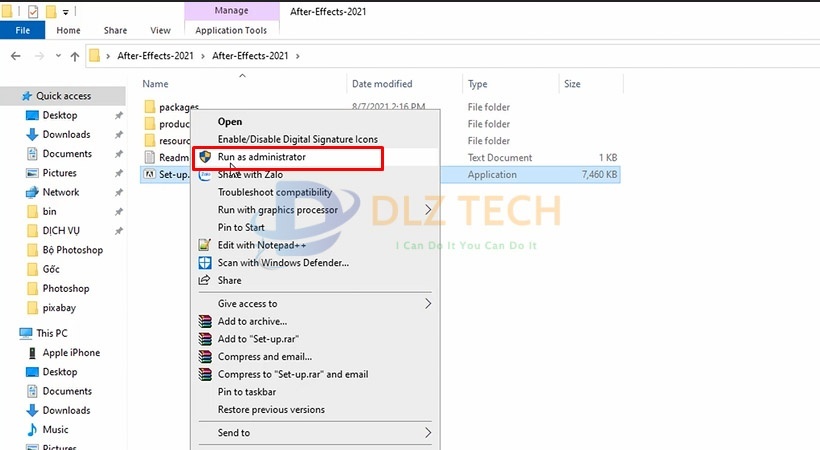Select Troubleshoot compatibility from context menu
Image resolution: width=820 pixels, height=450 pixels.
(x=275, y=192)
